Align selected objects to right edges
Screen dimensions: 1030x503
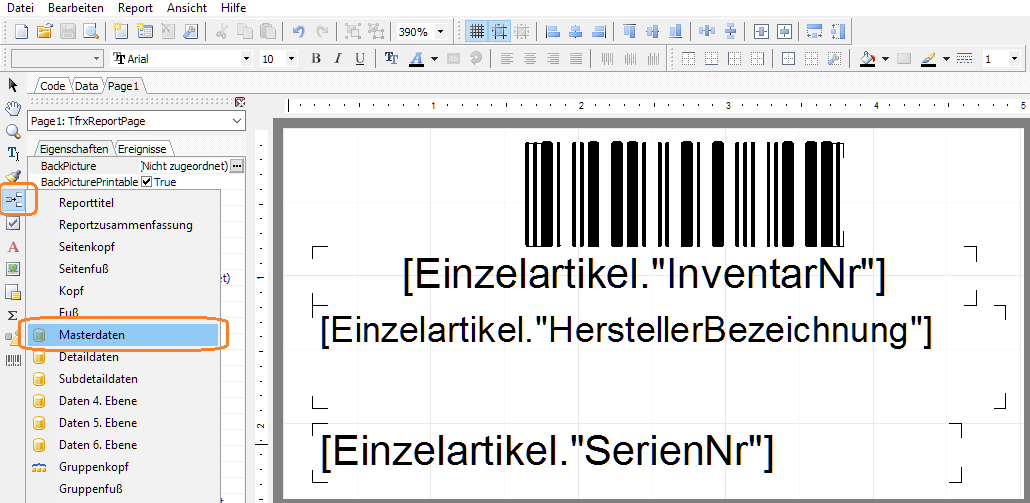tap(598, 31)
